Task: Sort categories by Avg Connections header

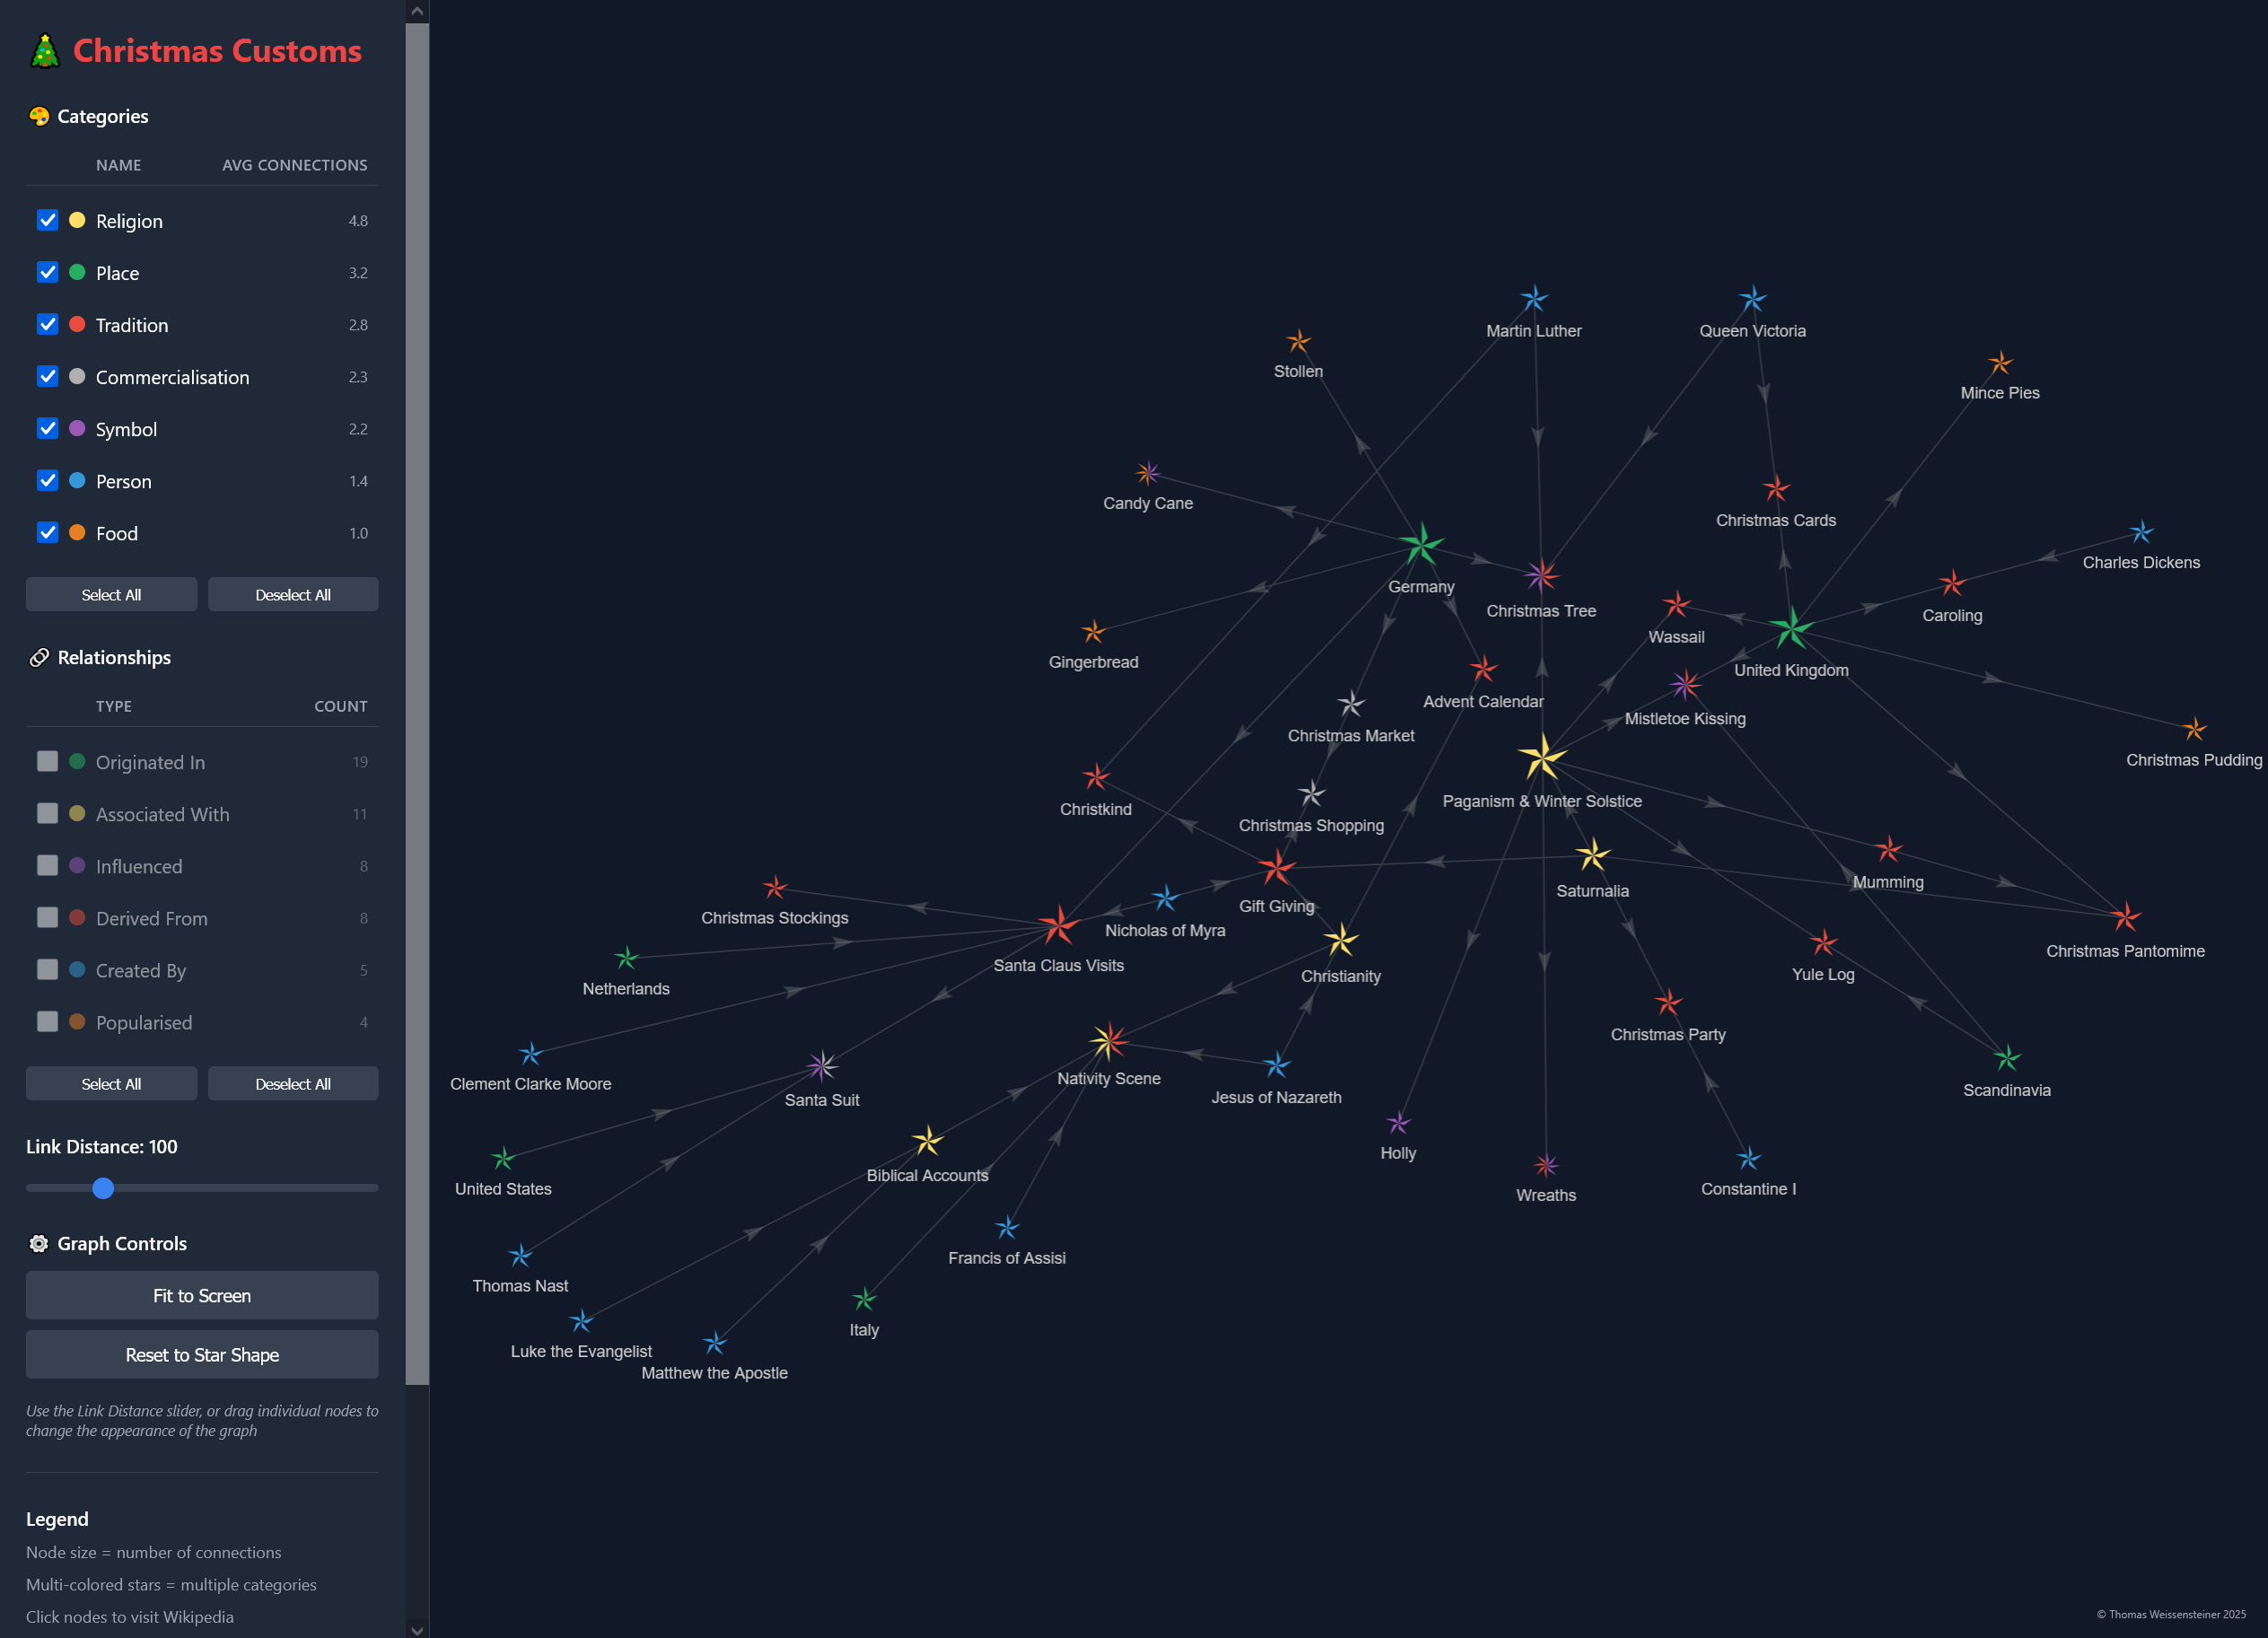Action: 294,165
